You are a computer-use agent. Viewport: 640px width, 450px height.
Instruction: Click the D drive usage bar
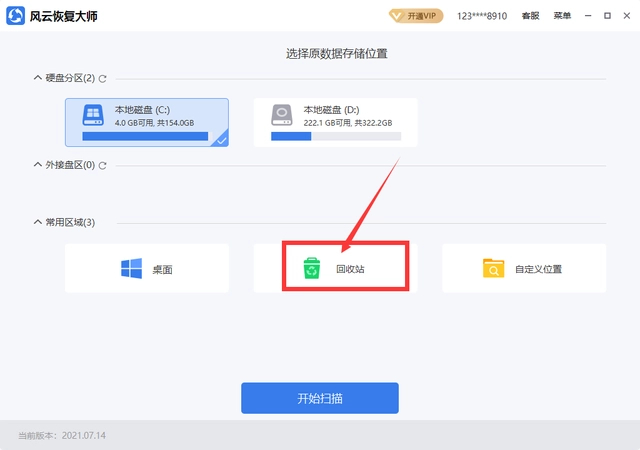coord(336,136)
